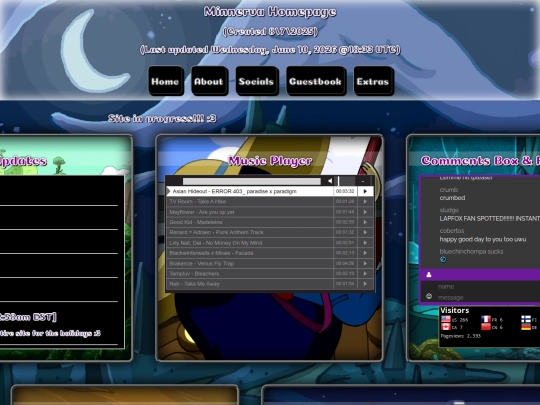This screenshot has height=405, width=540.
Task: Adjust the music player volume slider
Action: pos(345,181)
